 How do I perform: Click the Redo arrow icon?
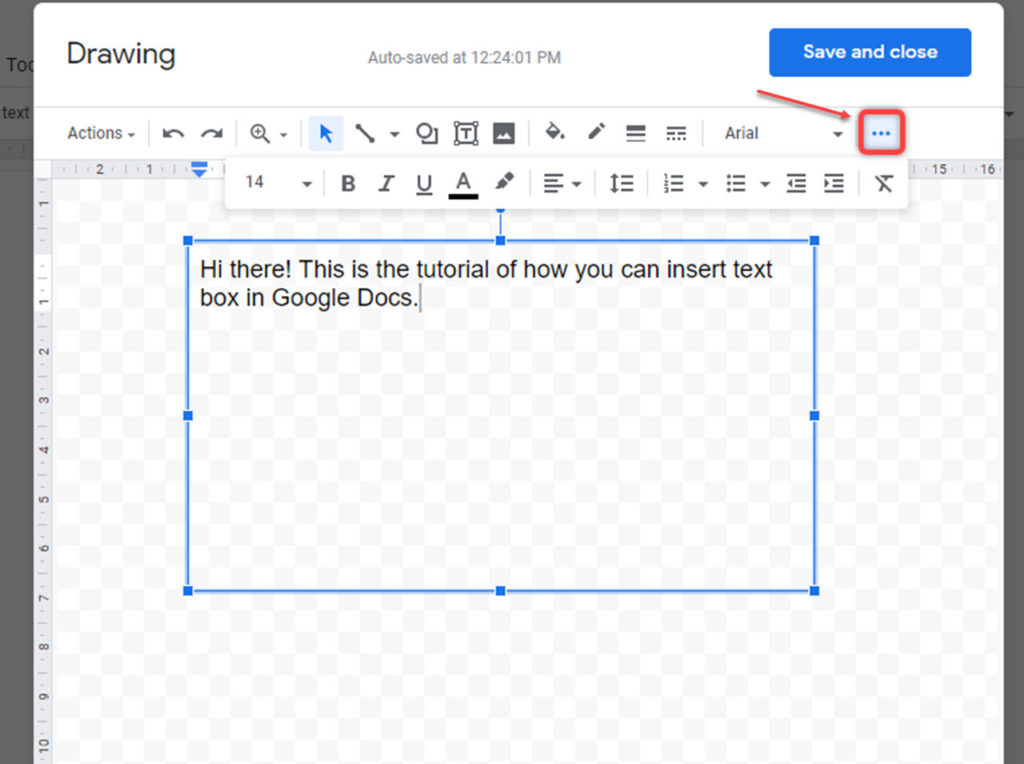point(212,133)
